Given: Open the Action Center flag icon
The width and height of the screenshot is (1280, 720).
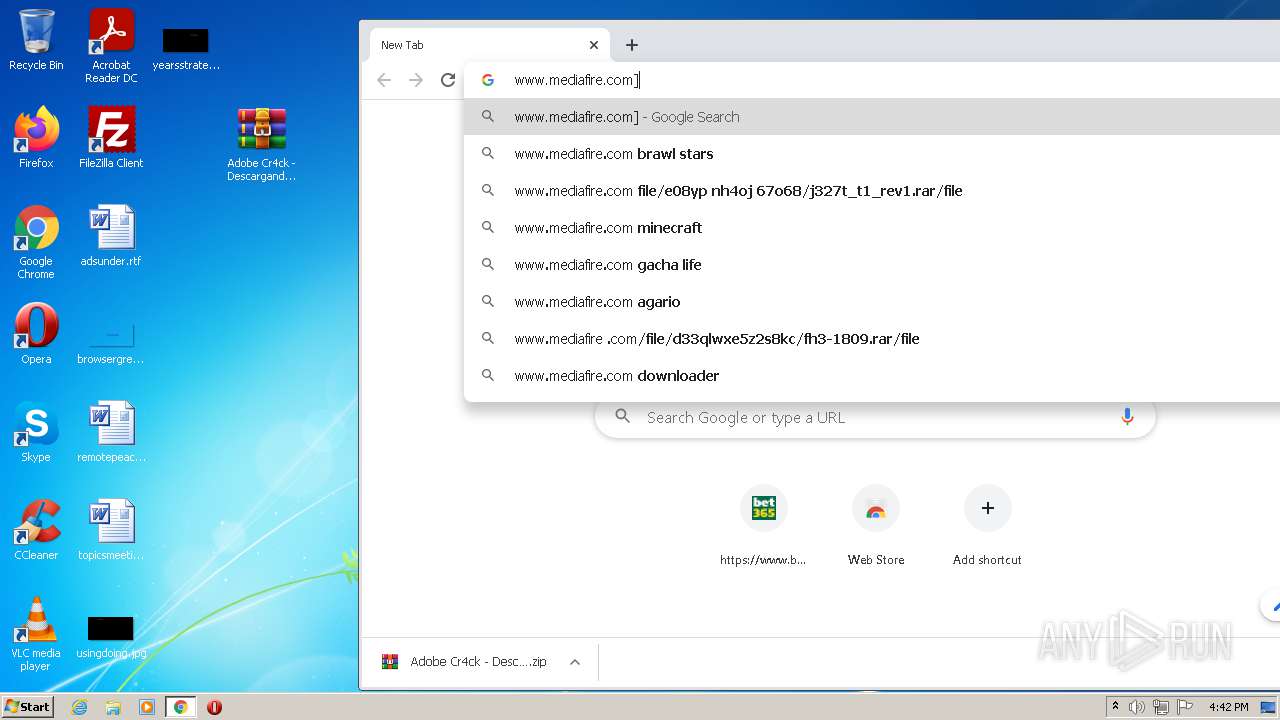Looking at the screenshot, I should [1184, 707].
